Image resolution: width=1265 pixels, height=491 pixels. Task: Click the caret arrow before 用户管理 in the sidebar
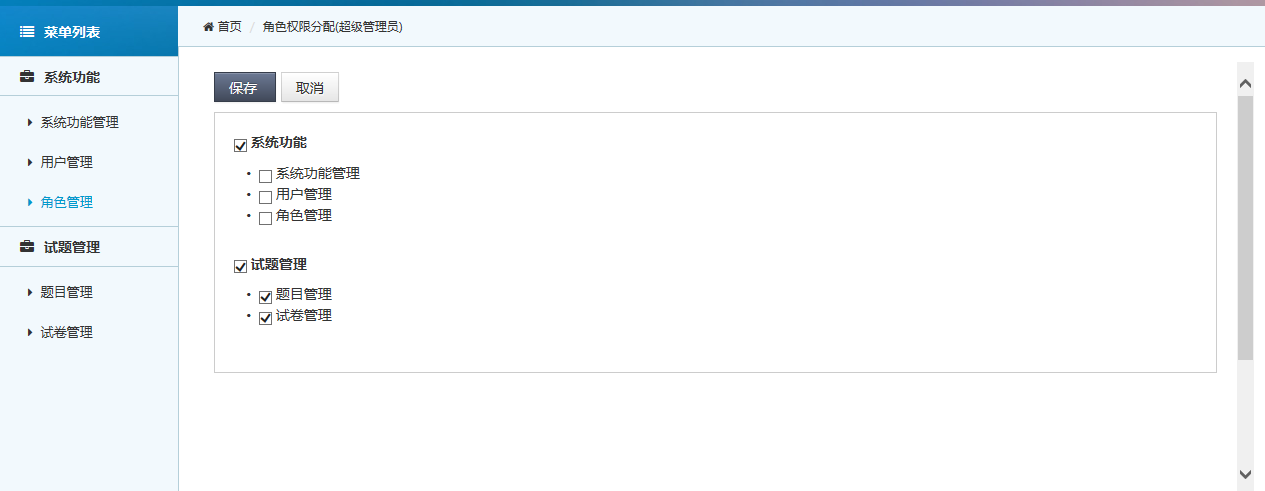[x=30, y=162]
